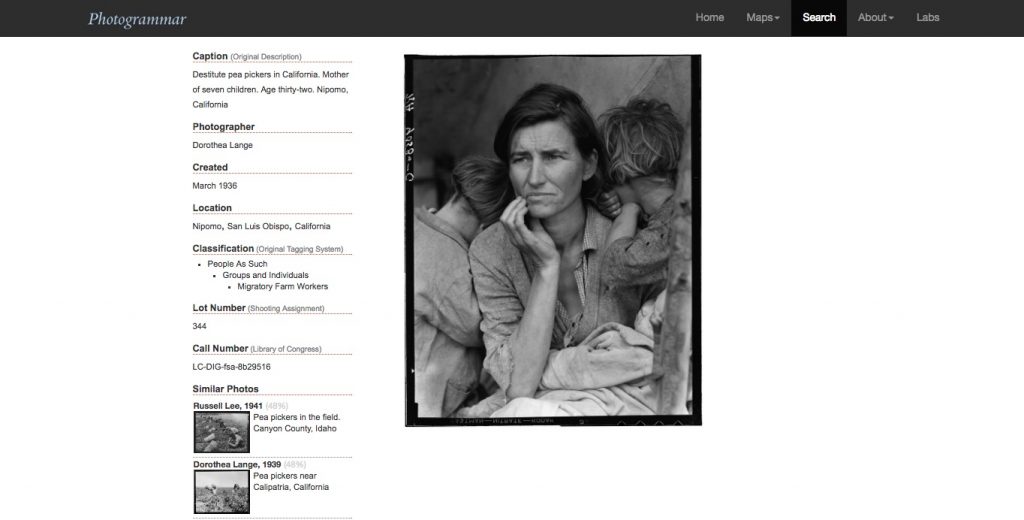1024x520 pixels.
Task: Open the Dorothea Lange, 1939 similar photo
Action: (236, 464)
